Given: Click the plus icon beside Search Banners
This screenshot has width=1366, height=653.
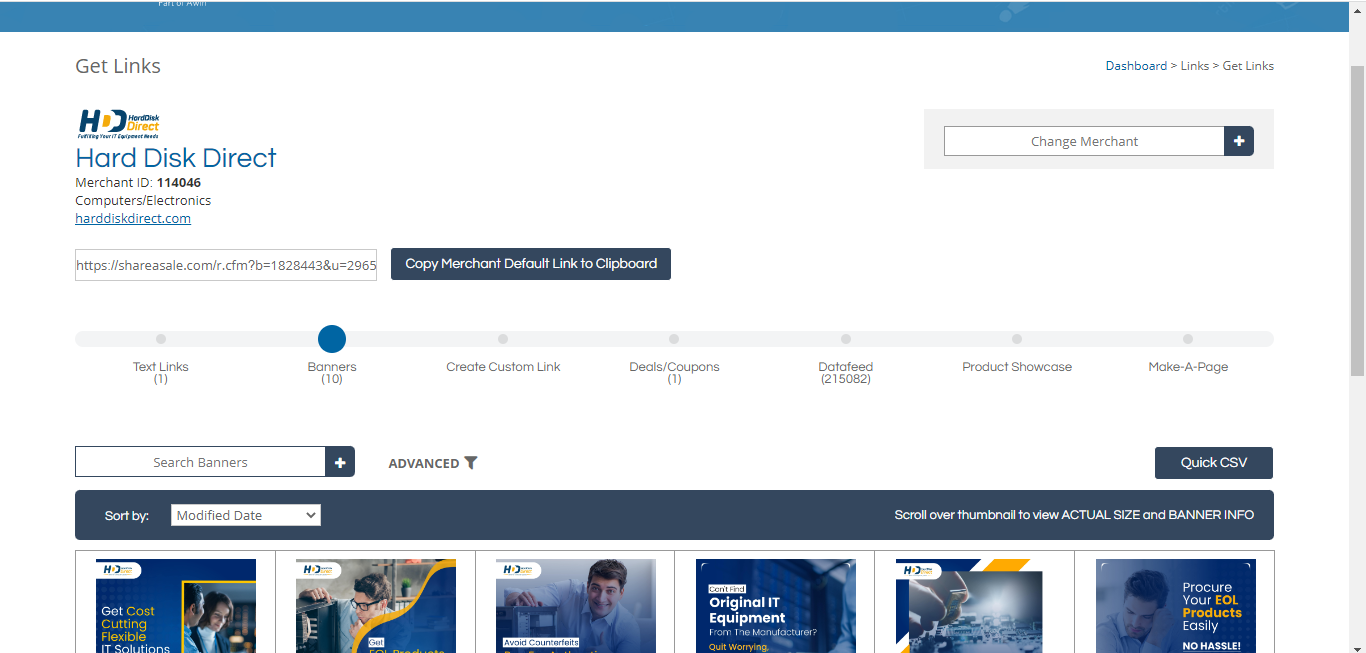Looking at the screenshot, I should coord(340,462).
